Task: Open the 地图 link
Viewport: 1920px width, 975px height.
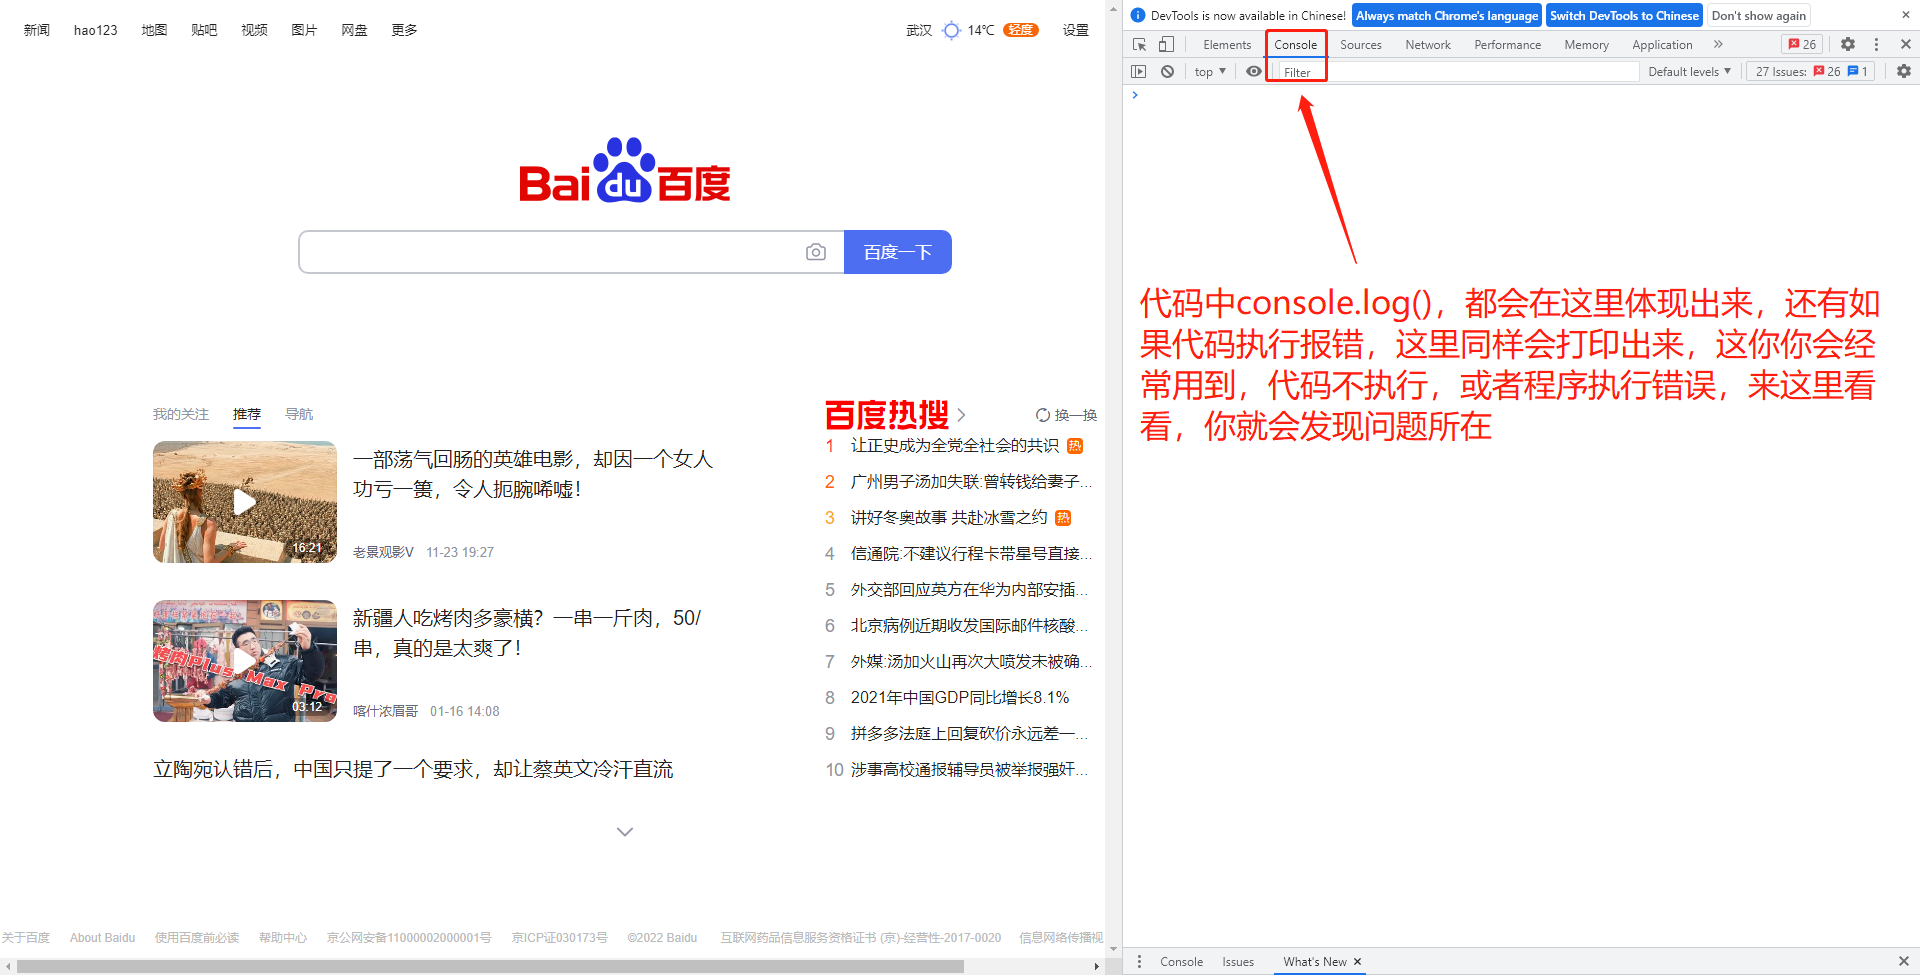Action: click(x=154, y=30)
